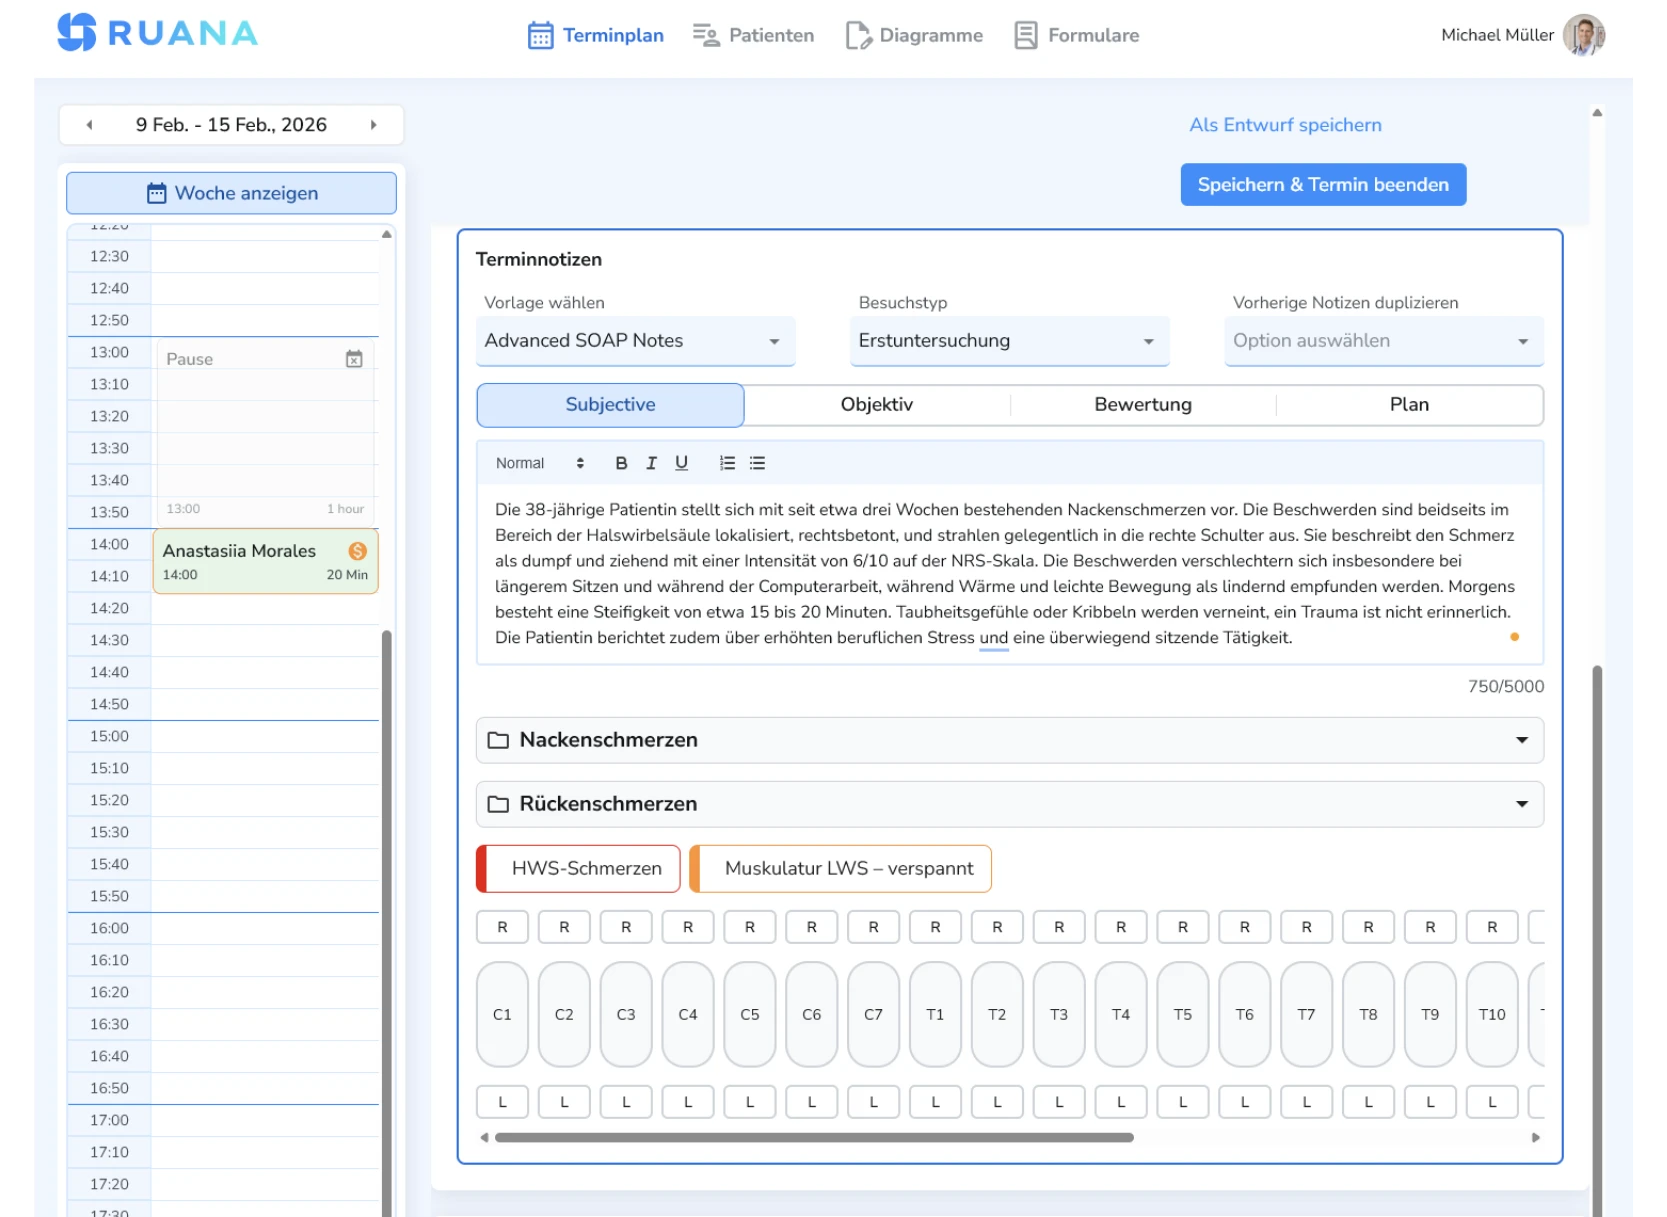Viewport: 1667px width, 1217px height.
Task: Switch to the Plan tab
Action: pyautogui.click(x=1409, y=404)
